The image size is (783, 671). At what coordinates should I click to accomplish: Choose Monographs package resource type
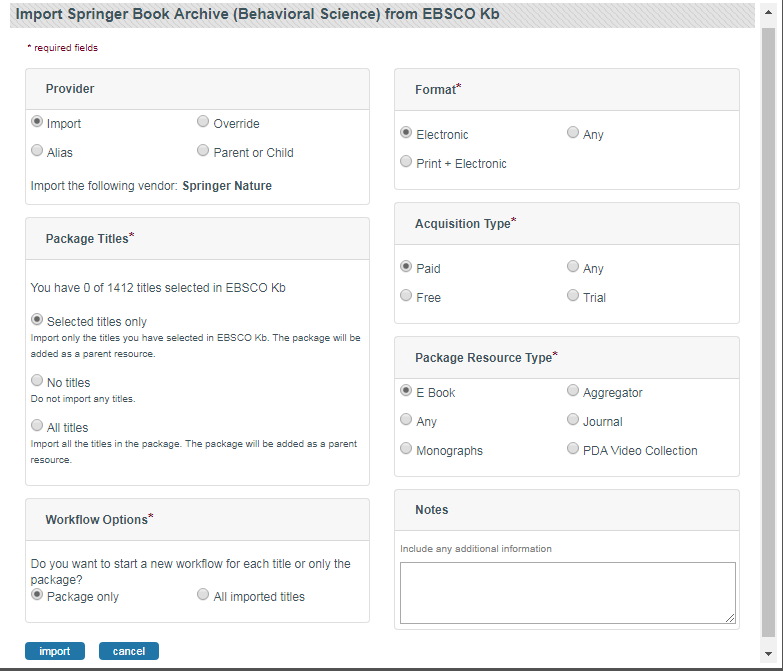[x=406, y=448]
